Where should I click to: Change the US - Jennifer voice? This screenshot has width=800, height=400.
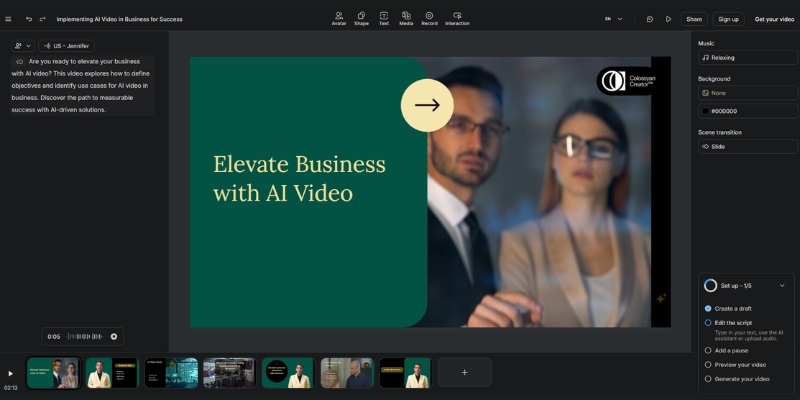tap(66, 46)
